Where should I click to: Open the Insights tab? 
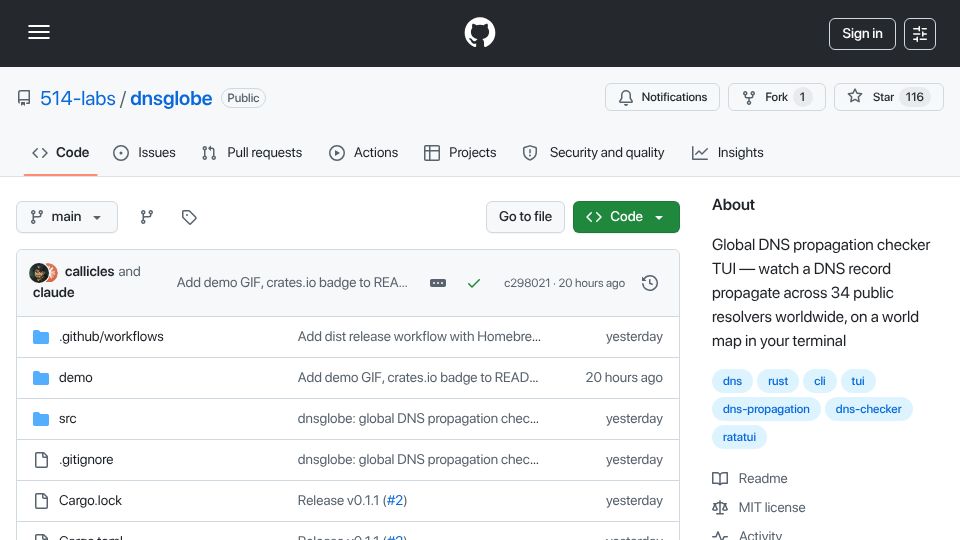click(x=727, y=152)
